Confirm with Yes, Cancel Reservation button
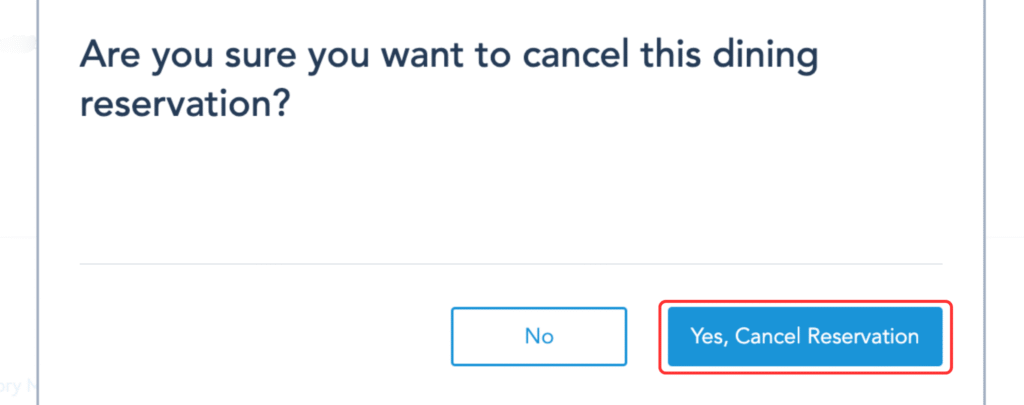The image size is (1024, 405). [x=805, y=336]
